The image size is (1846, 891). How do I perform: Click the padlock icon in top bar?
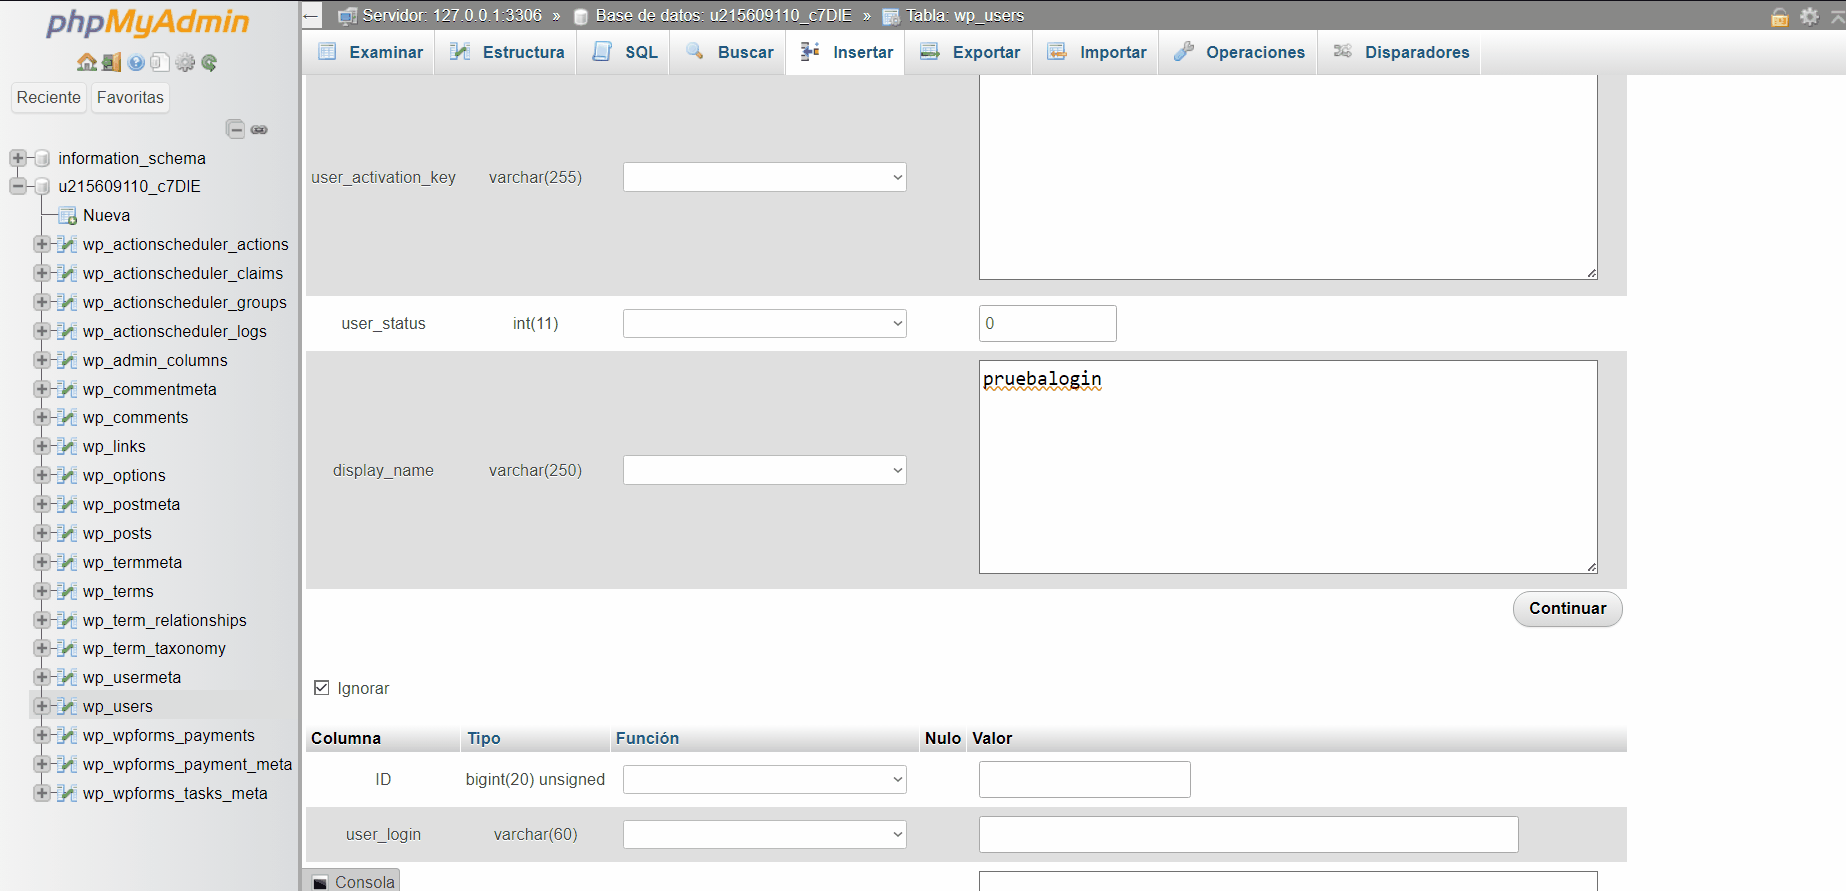point(1780,17)
